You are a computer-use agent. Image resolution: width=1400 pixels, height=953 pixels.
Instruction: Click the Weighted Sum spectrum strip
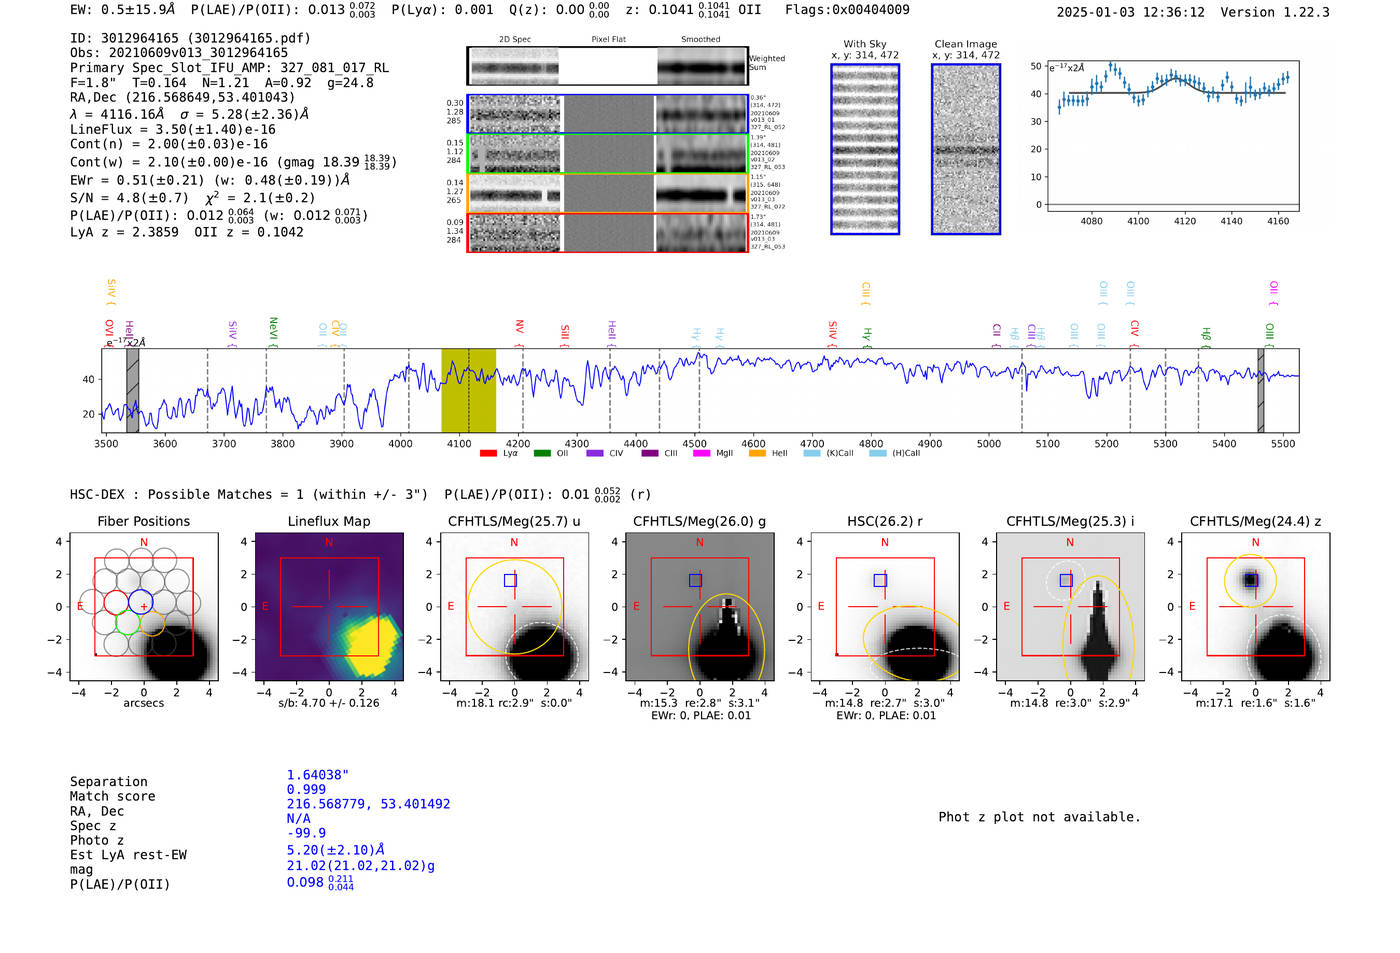click(x=607, y=66)
